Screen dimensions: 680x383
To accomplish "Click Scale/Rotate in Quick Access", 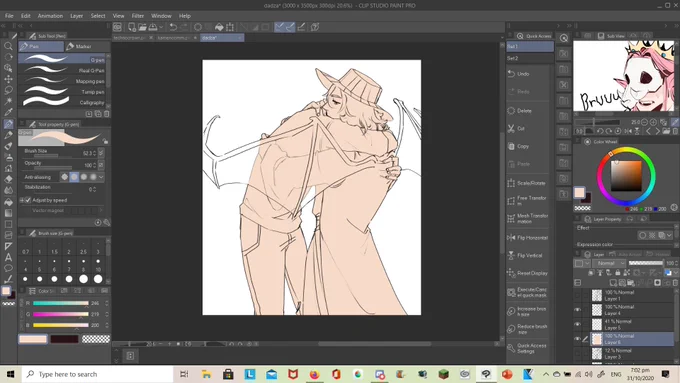I will pos(528,183).
